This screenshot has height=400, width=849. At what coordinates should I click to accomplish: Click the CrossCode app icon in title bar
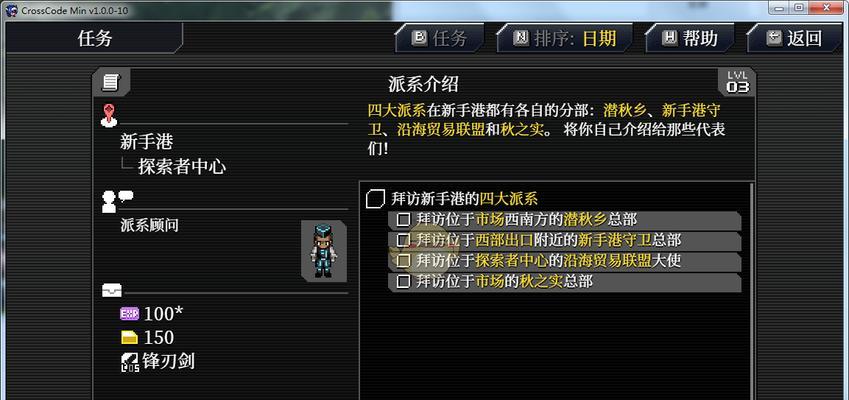(x=12, y=10)
